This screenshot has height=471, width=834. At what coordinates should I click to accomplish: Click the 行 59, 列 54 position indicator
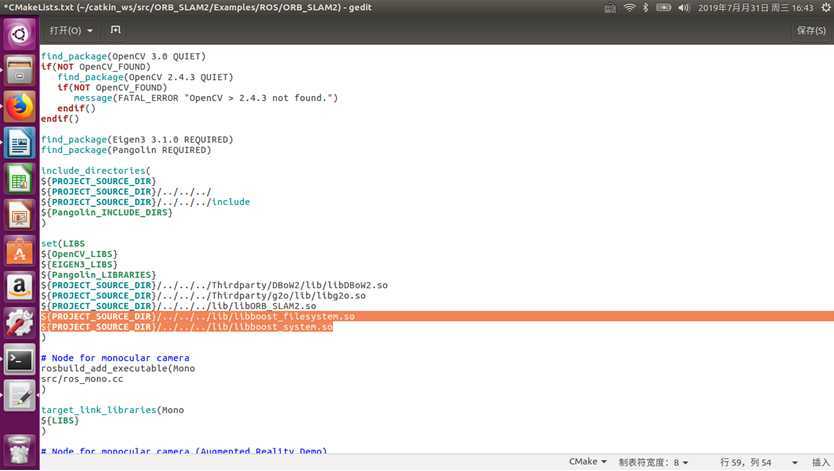(745, 462)
